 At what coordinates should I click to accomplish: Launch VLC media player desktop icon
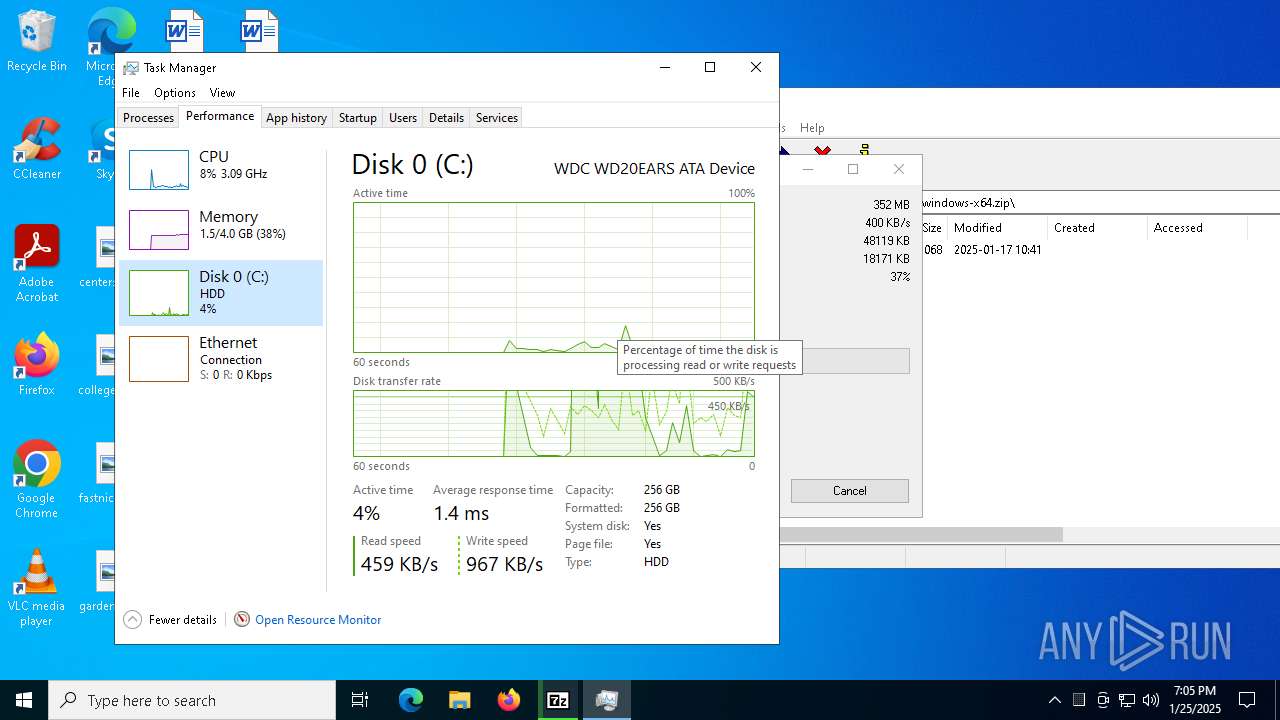click(36, 588)
